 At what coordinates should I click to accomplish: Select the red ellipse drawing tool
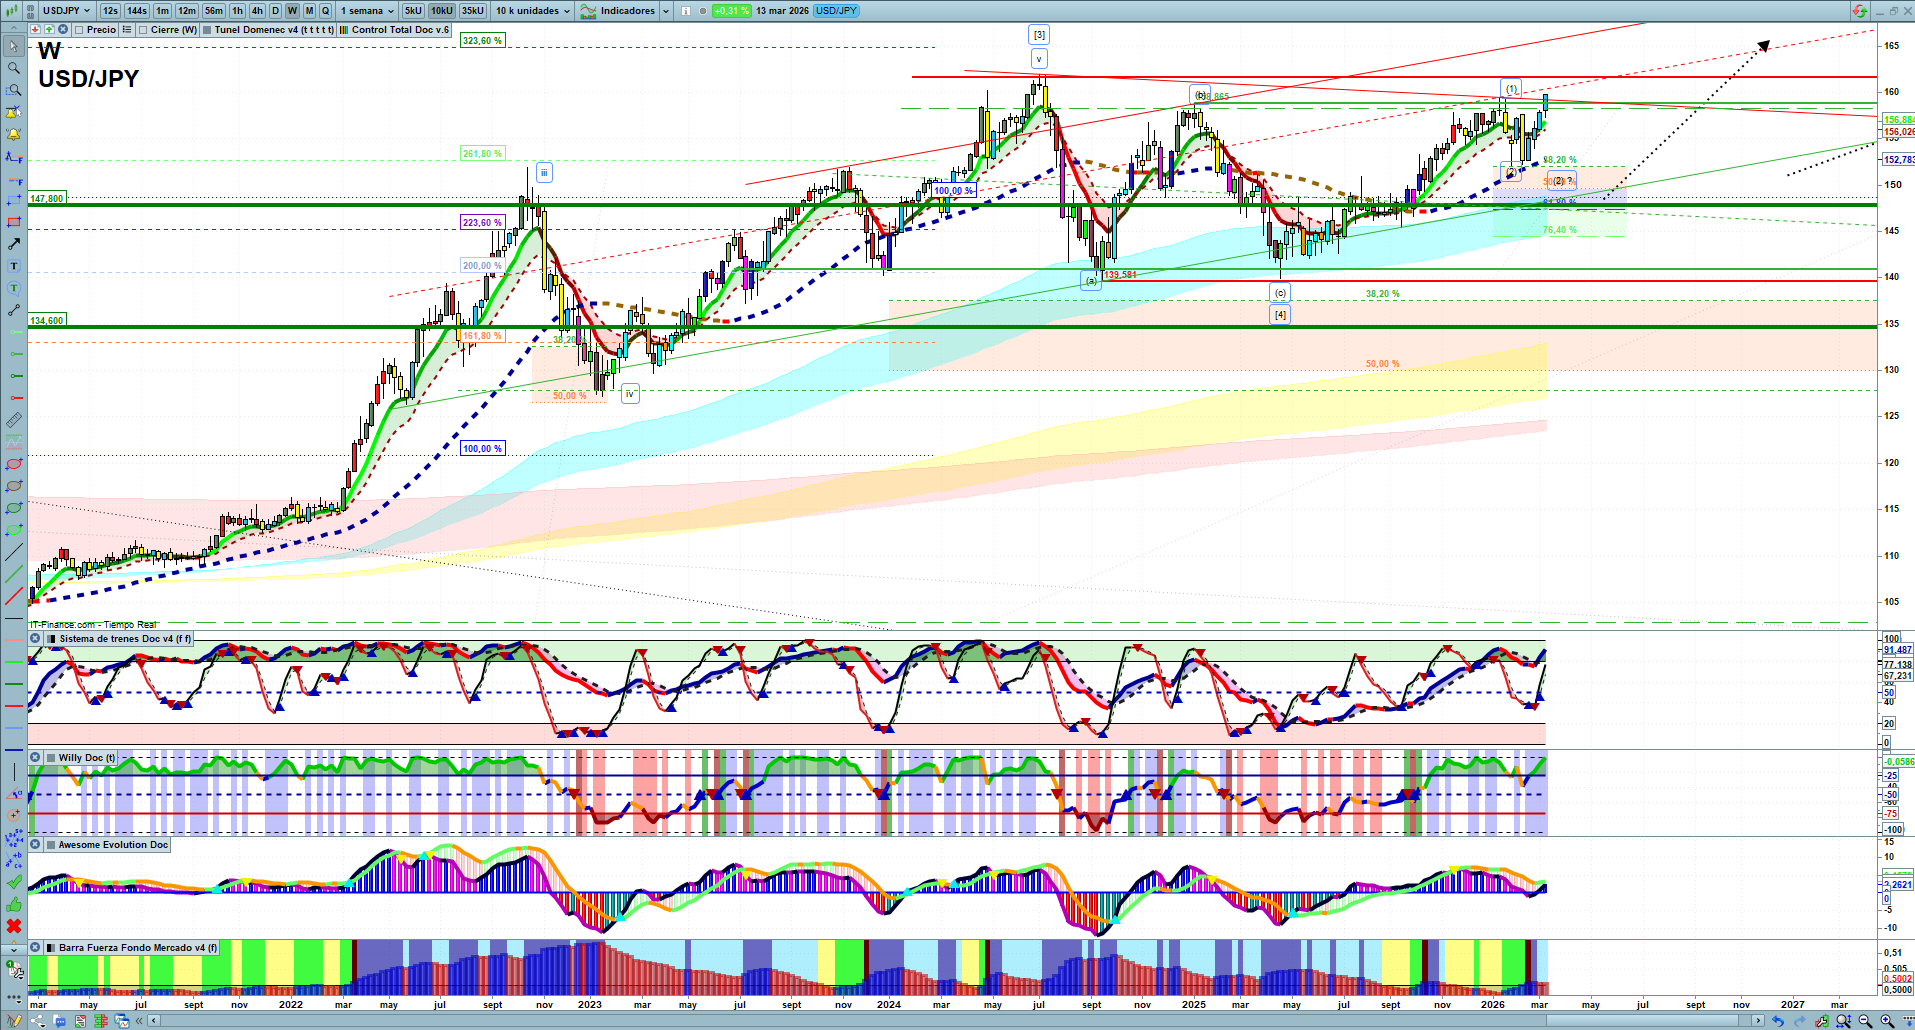(14, 464)
